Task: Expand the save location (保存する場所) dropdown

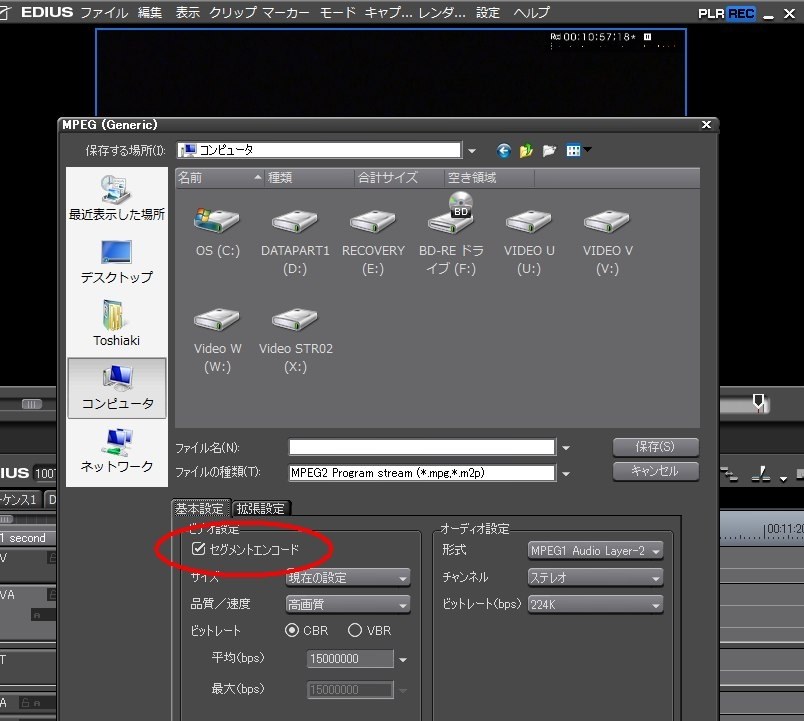Action: [472, 151]
